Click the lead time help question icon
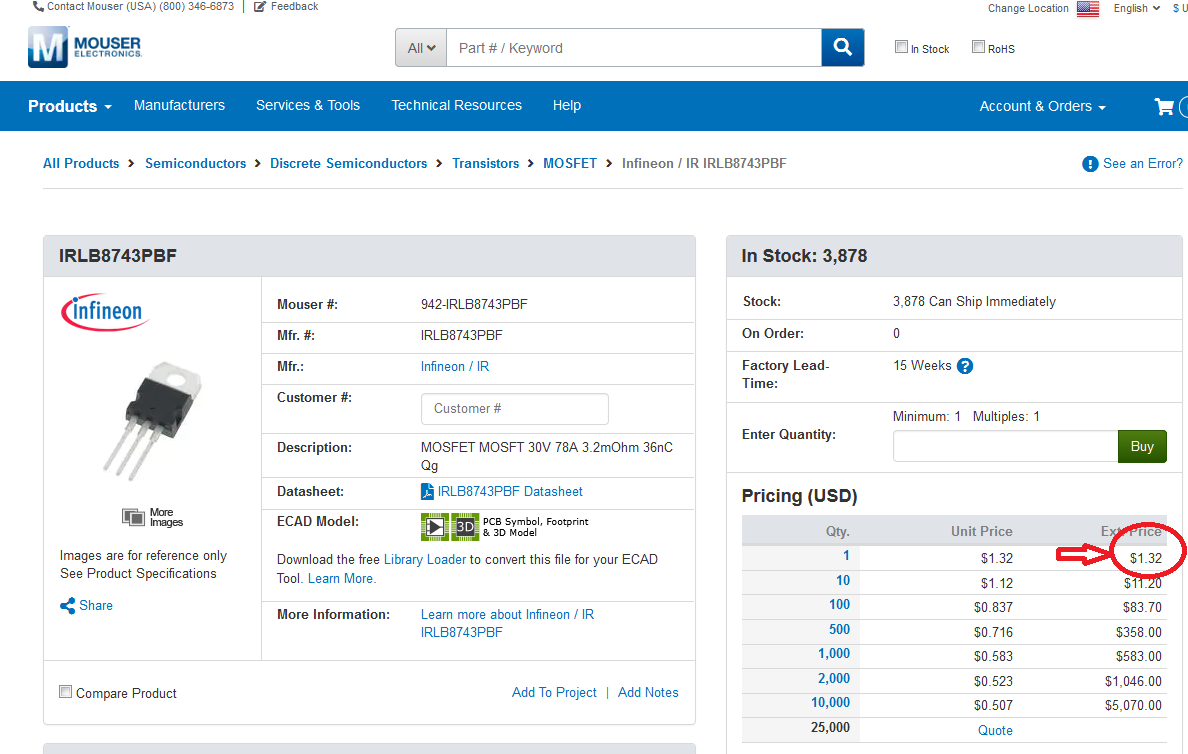 coord(964,366)
